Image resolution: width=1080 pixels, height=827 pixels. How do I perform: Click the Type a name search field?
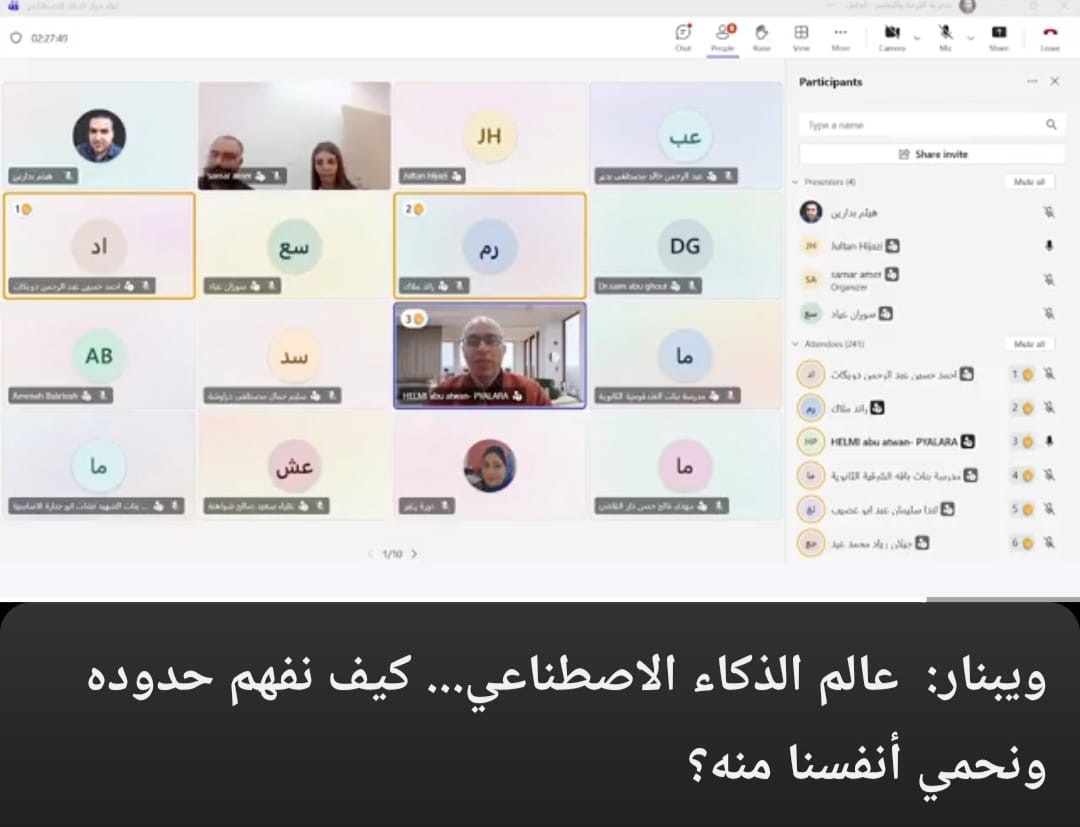tap(920, 125)
